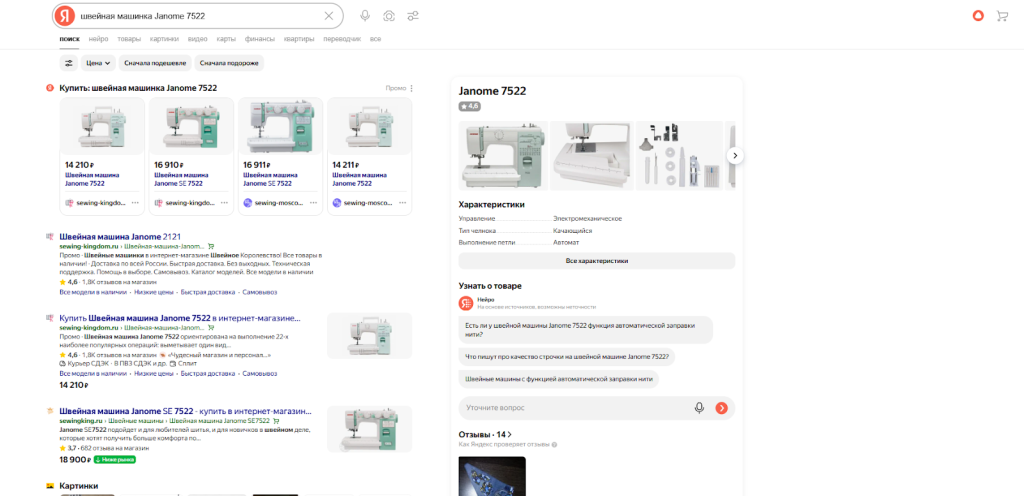Click the Управление characteristic row

[540, 219]
